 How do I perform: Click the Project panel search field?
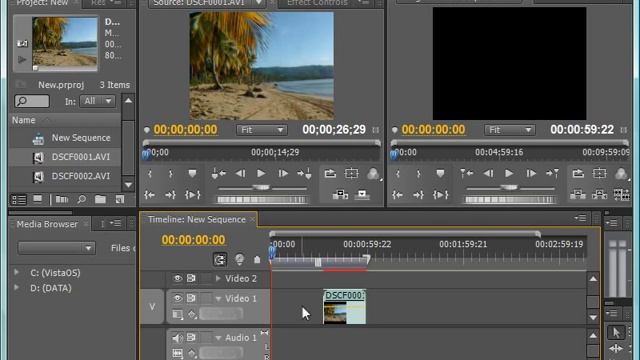point(32,101)
